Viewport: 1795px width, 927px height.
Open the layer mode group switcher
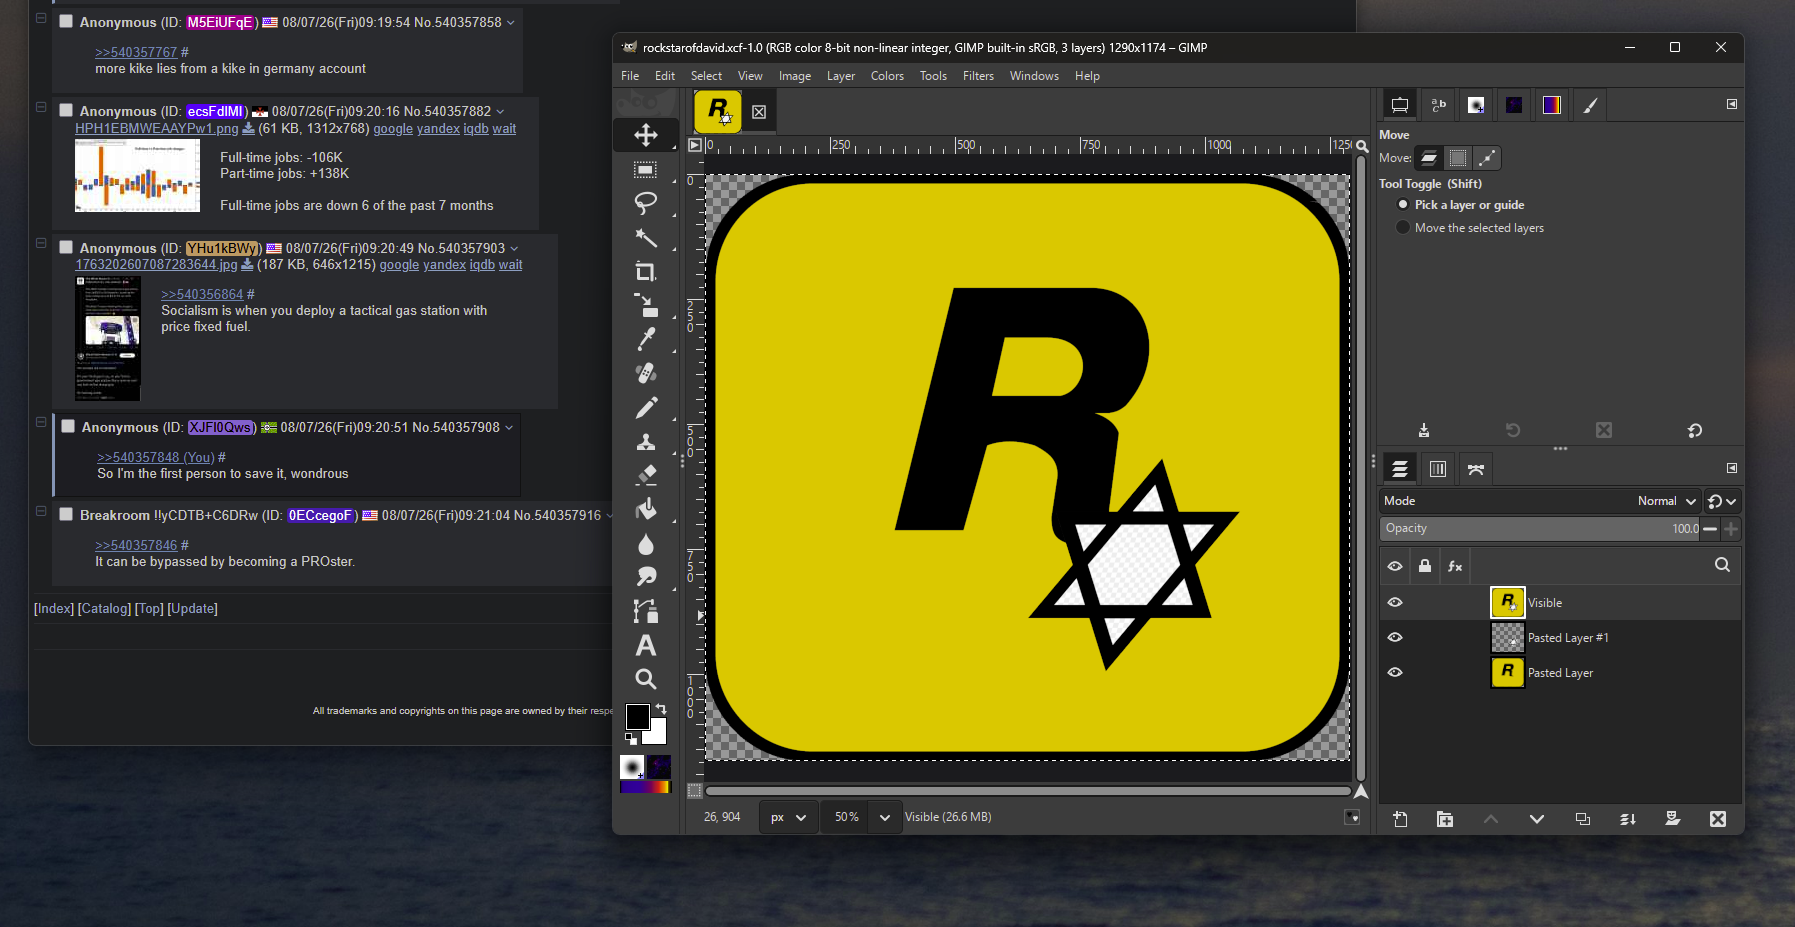(x=1722, y=501)
